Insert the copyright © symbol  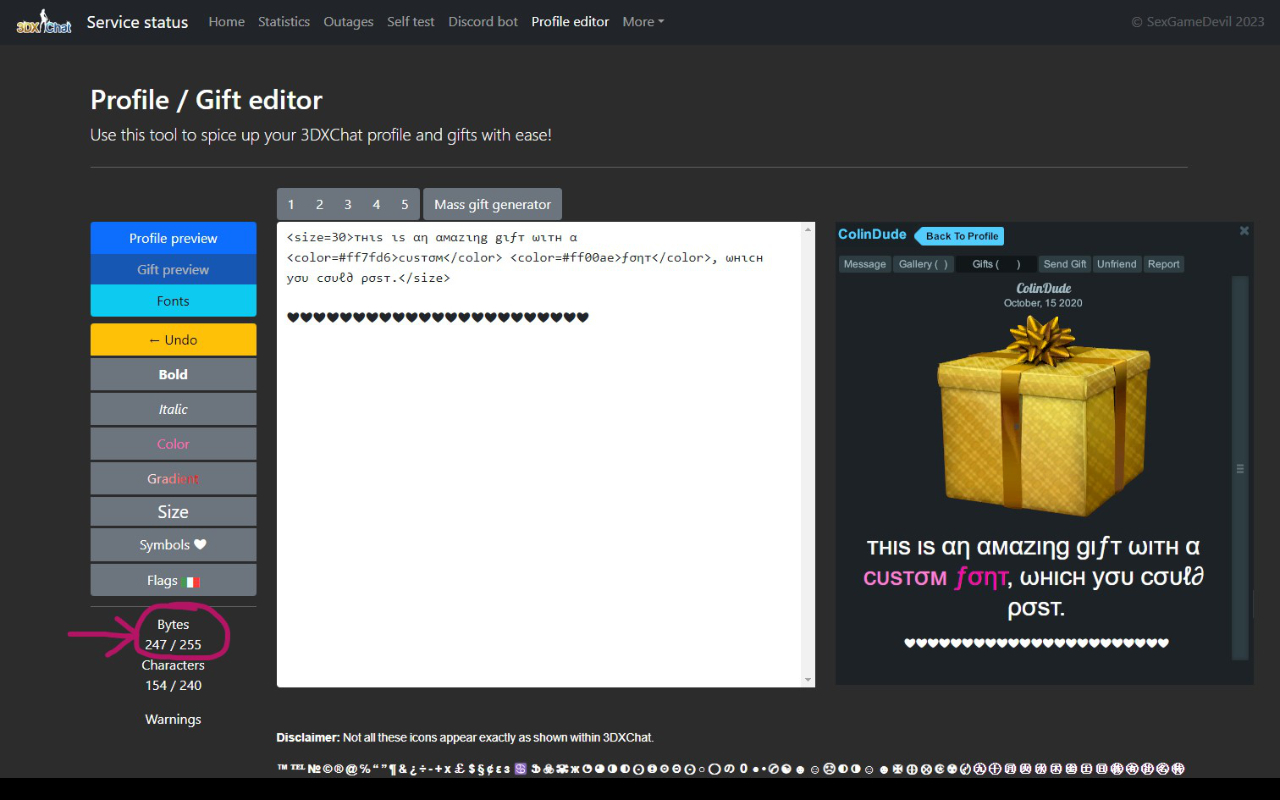[327, 768]
